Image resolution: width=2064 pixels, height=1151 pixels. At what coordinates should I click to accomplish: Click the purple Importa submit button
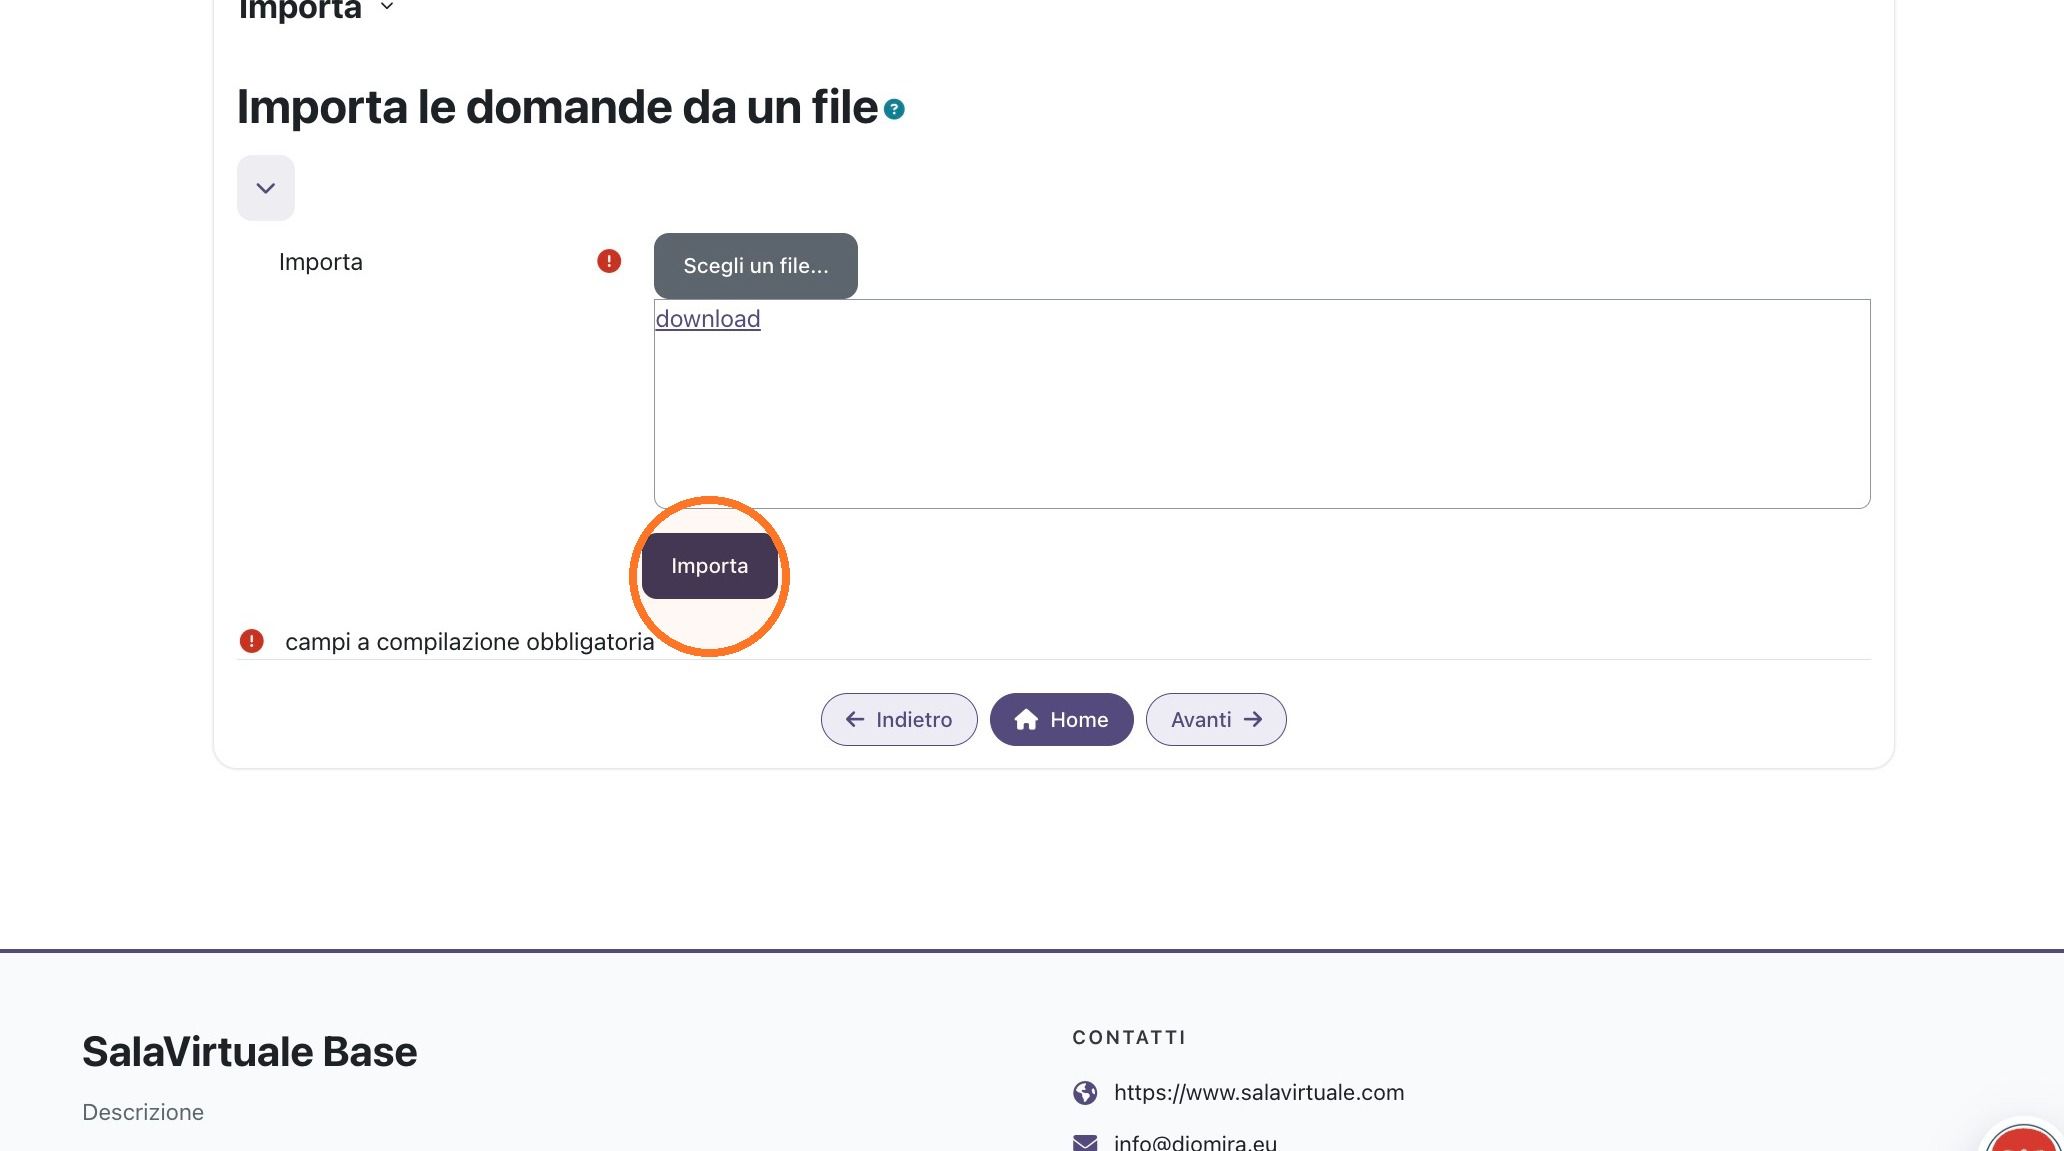point(710,566)
